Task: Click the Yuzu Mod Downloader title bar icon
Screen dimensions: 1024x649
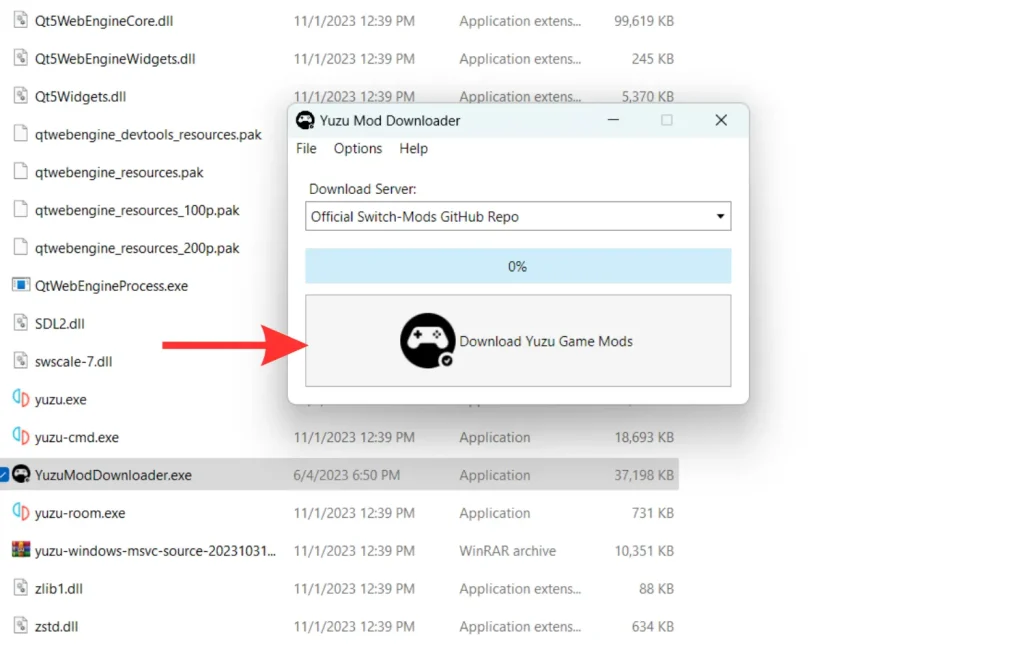Action: pos(305,120)
